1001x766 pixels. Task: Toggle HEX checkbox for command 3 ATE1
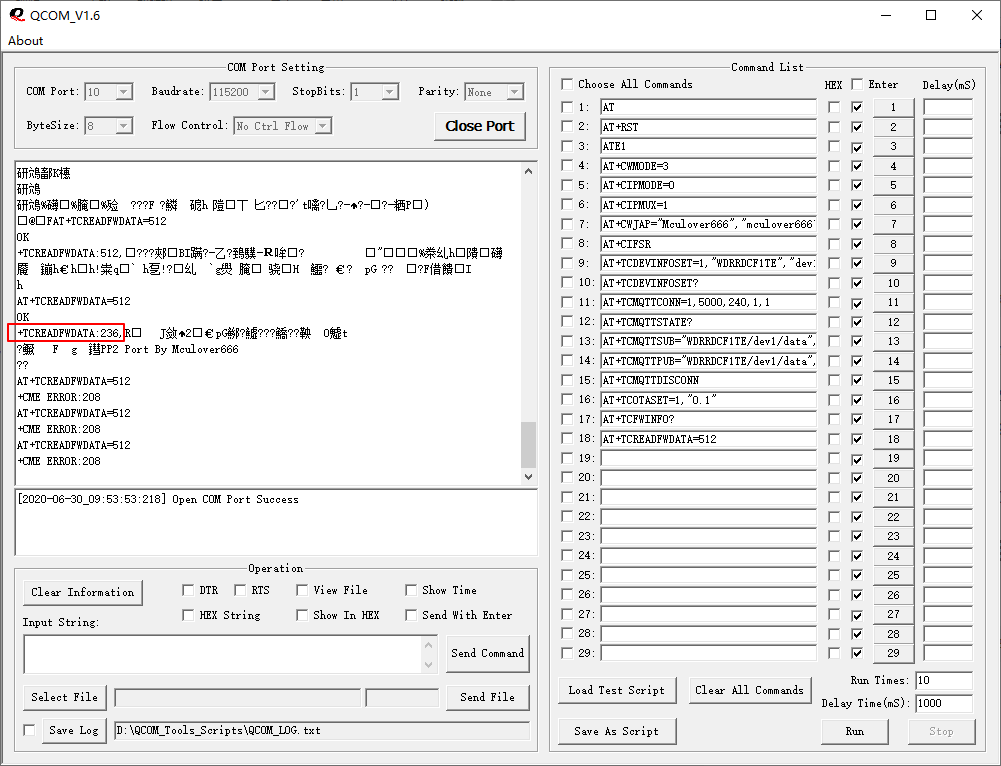point(834,147)
